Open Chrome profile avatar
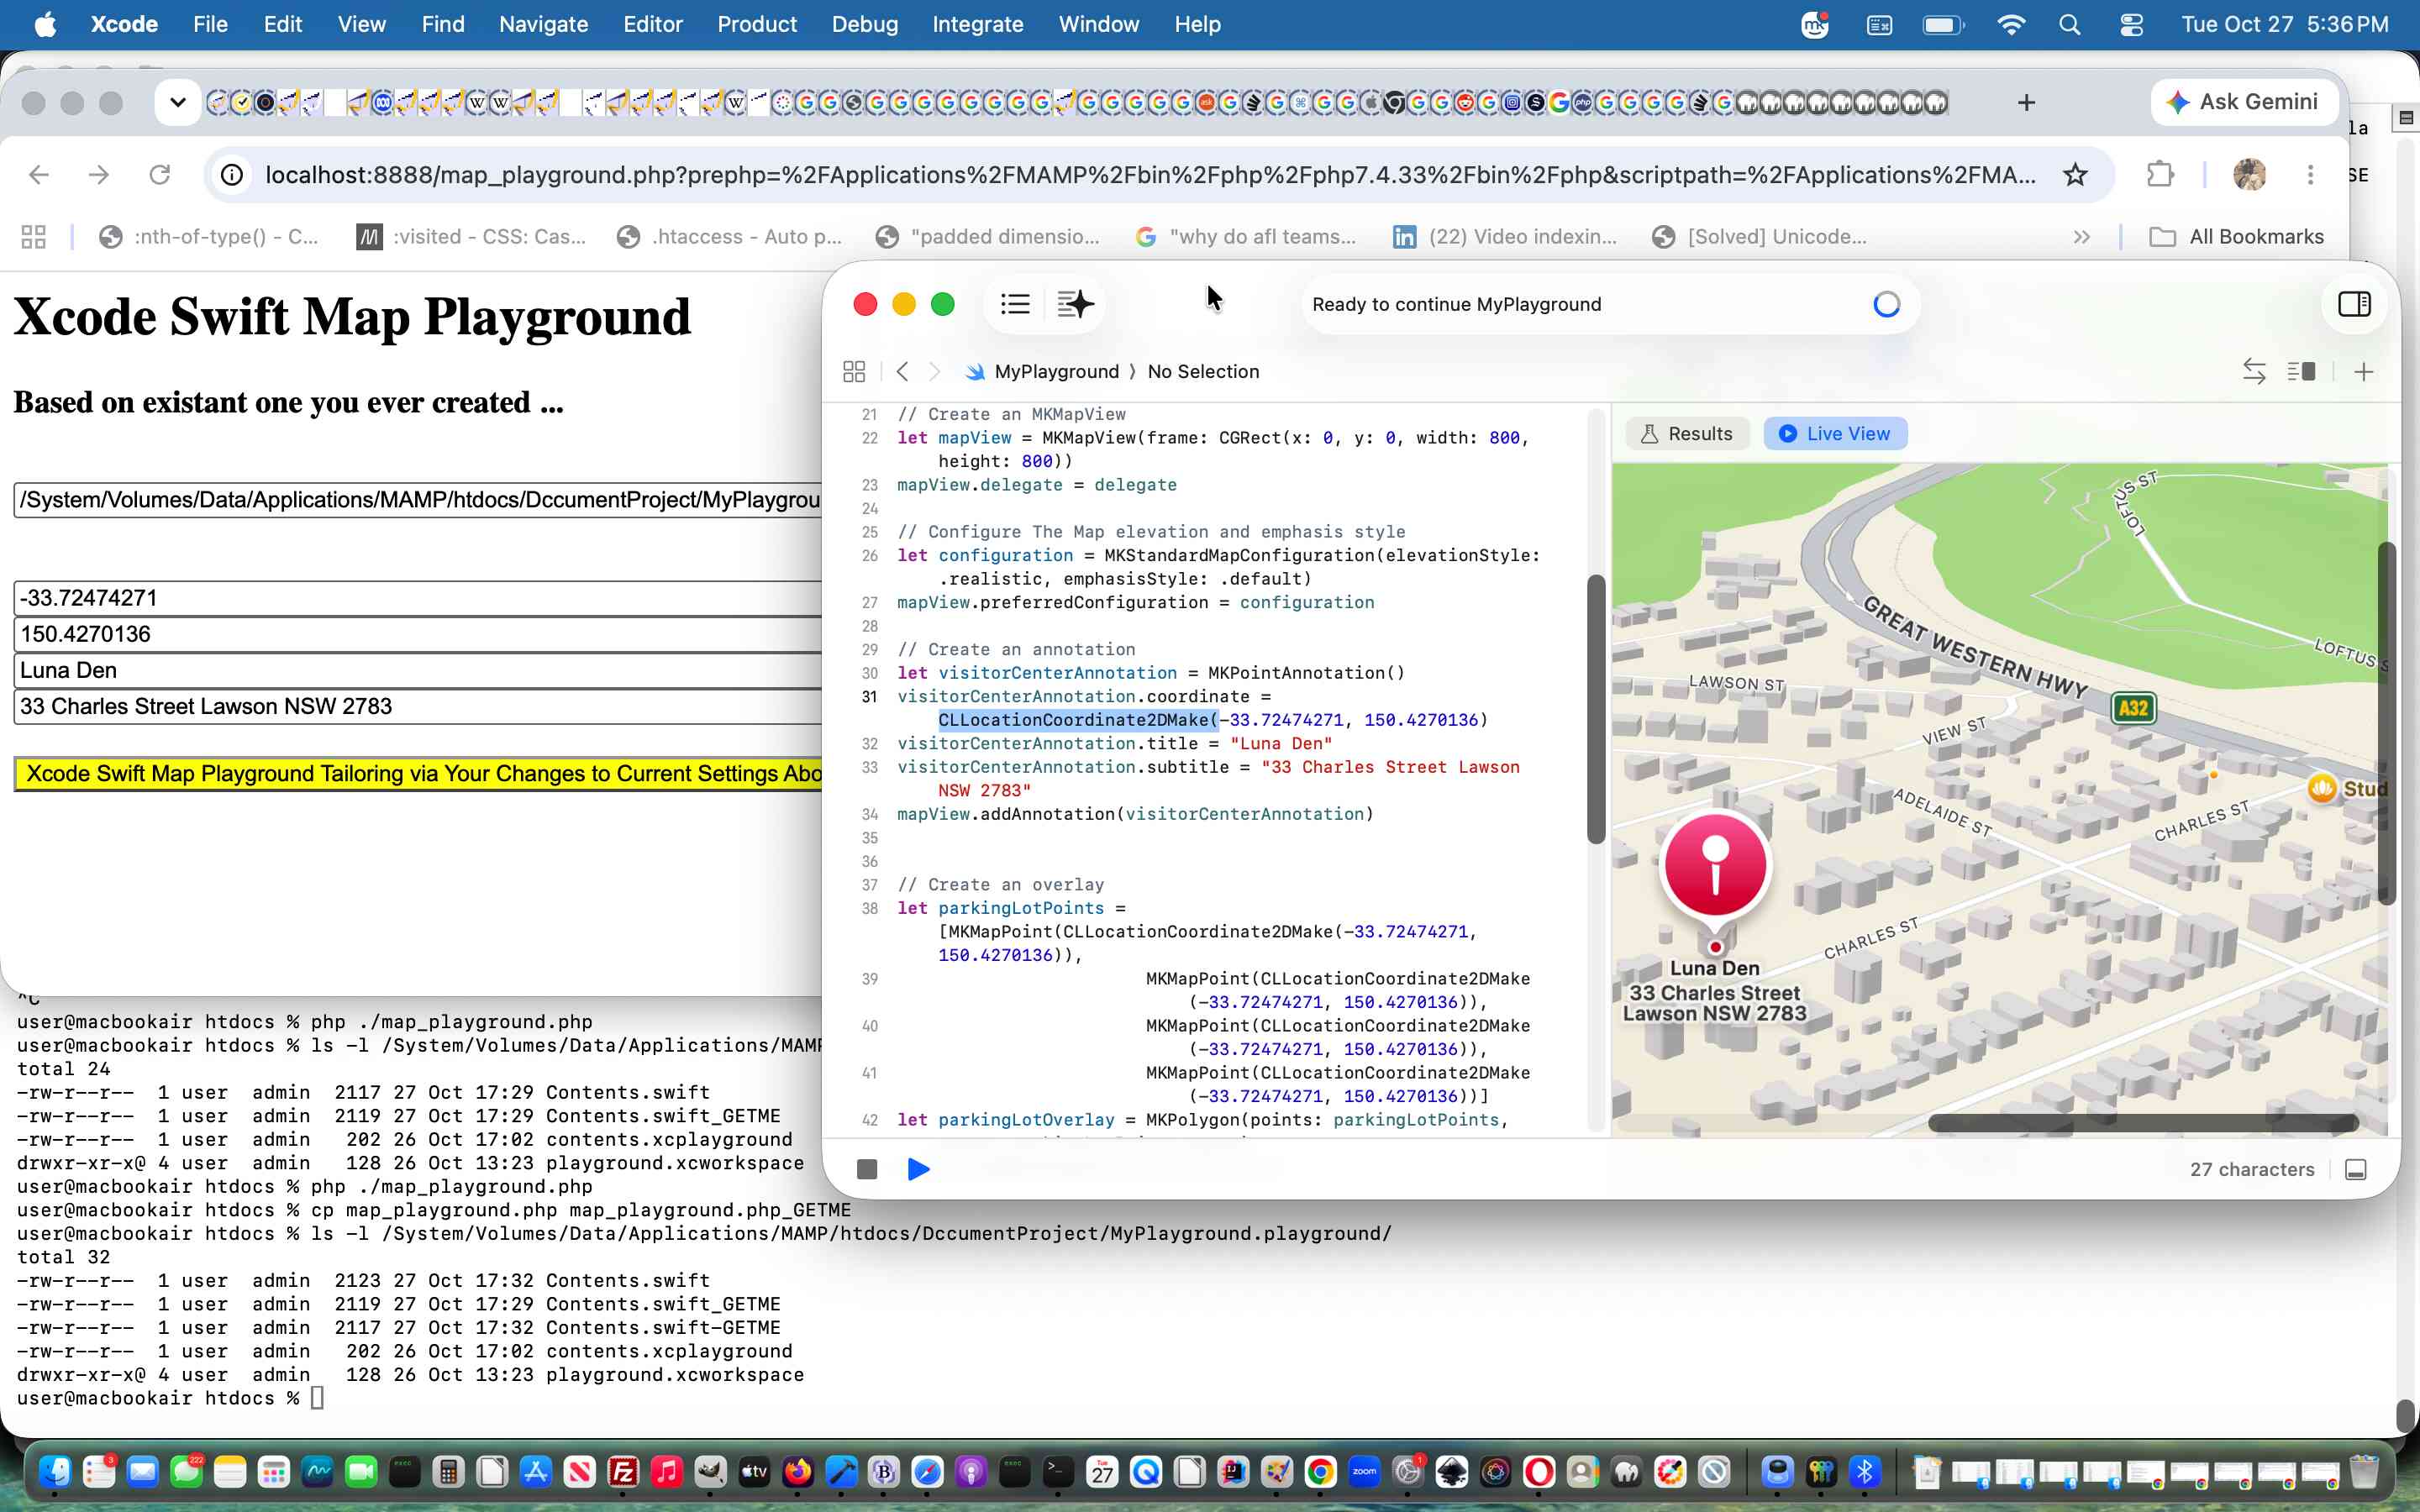The height and width of the screenshot is (1512, 2420). coord(2249,175)
